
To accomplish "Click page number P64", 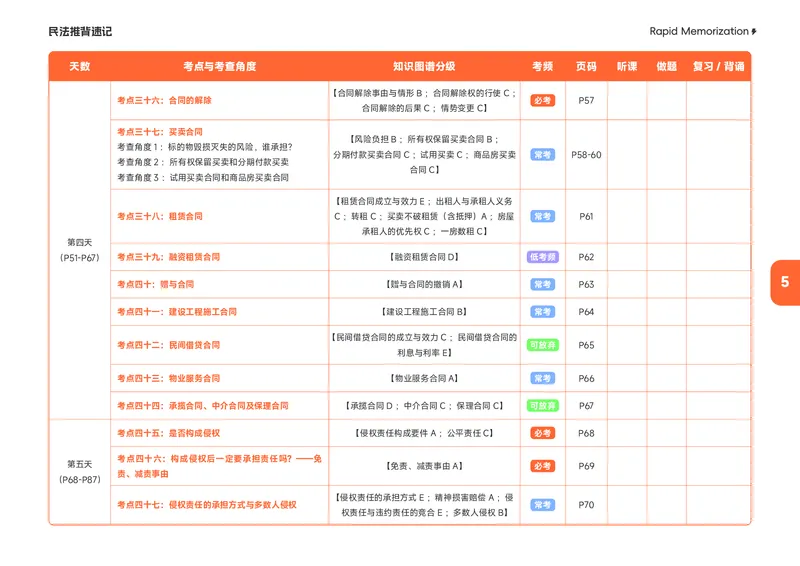I will (586, 312).
